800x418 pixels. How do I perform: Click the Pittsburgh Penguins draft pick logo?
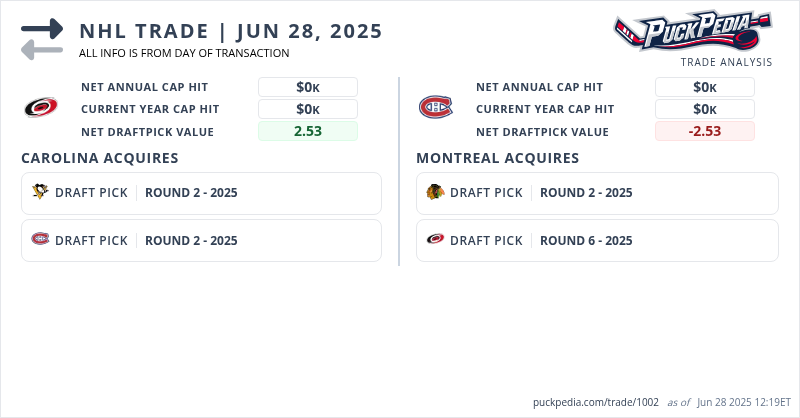pos(40,192)
